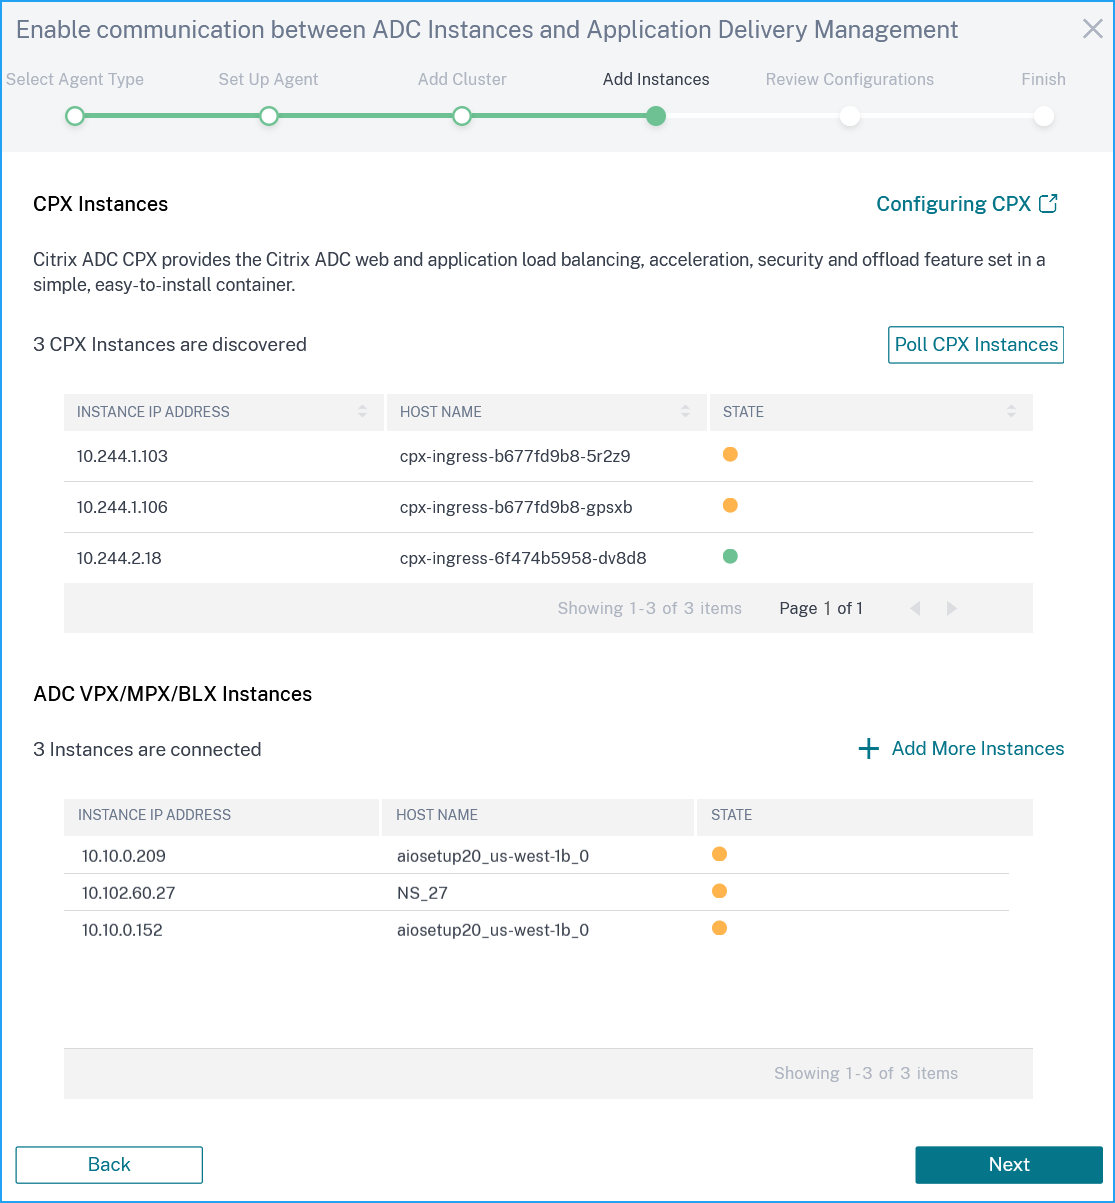The width and height of the screenshot is (1115, 1203).
Task: Click the Poll CPX Instances button
Action: tap(976, 345)
